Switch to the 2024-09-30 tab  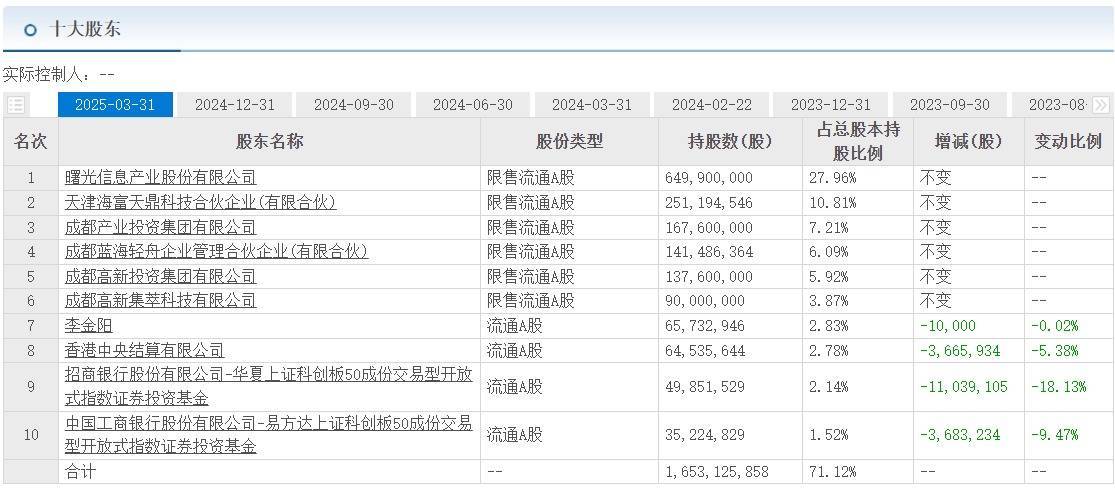pyautogui.click(x=353, y=105)
